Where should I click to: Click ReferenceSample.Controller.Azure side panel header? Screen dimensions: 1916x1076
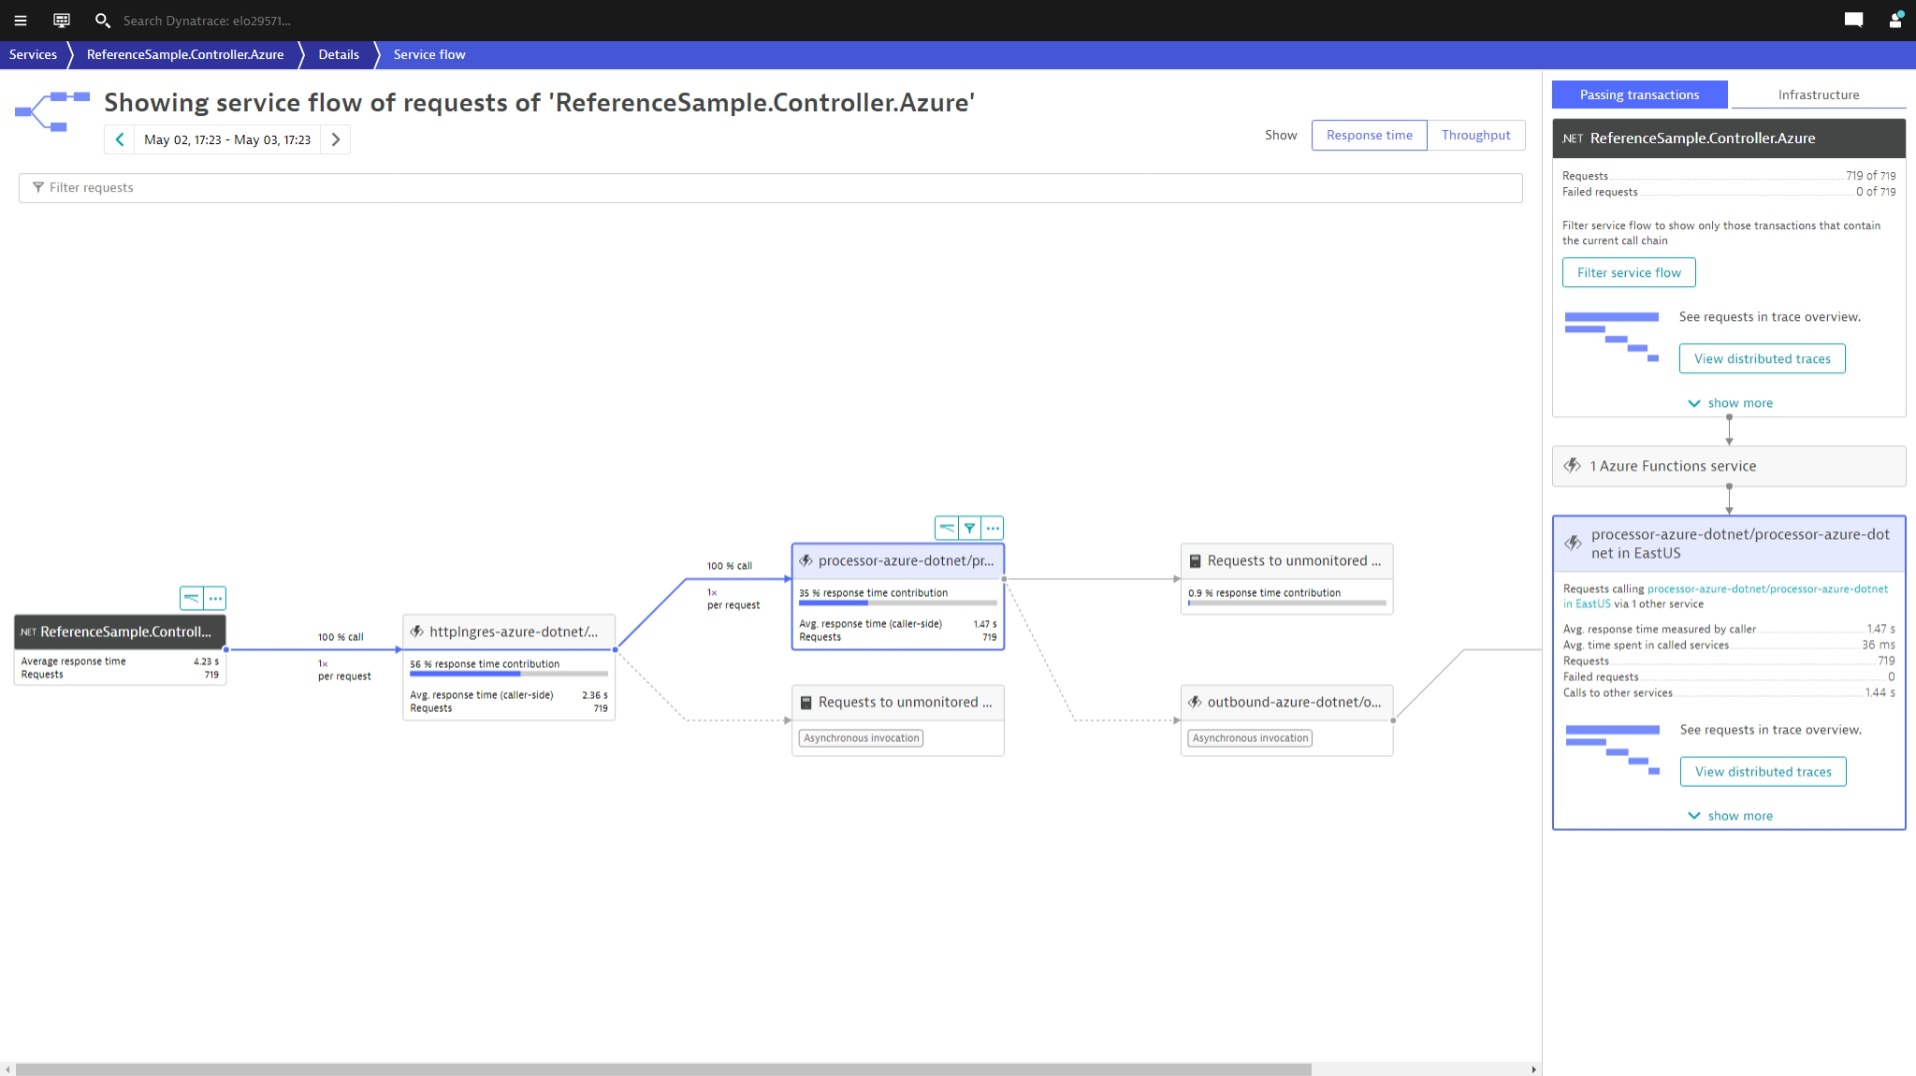[x=1729, y=139]
